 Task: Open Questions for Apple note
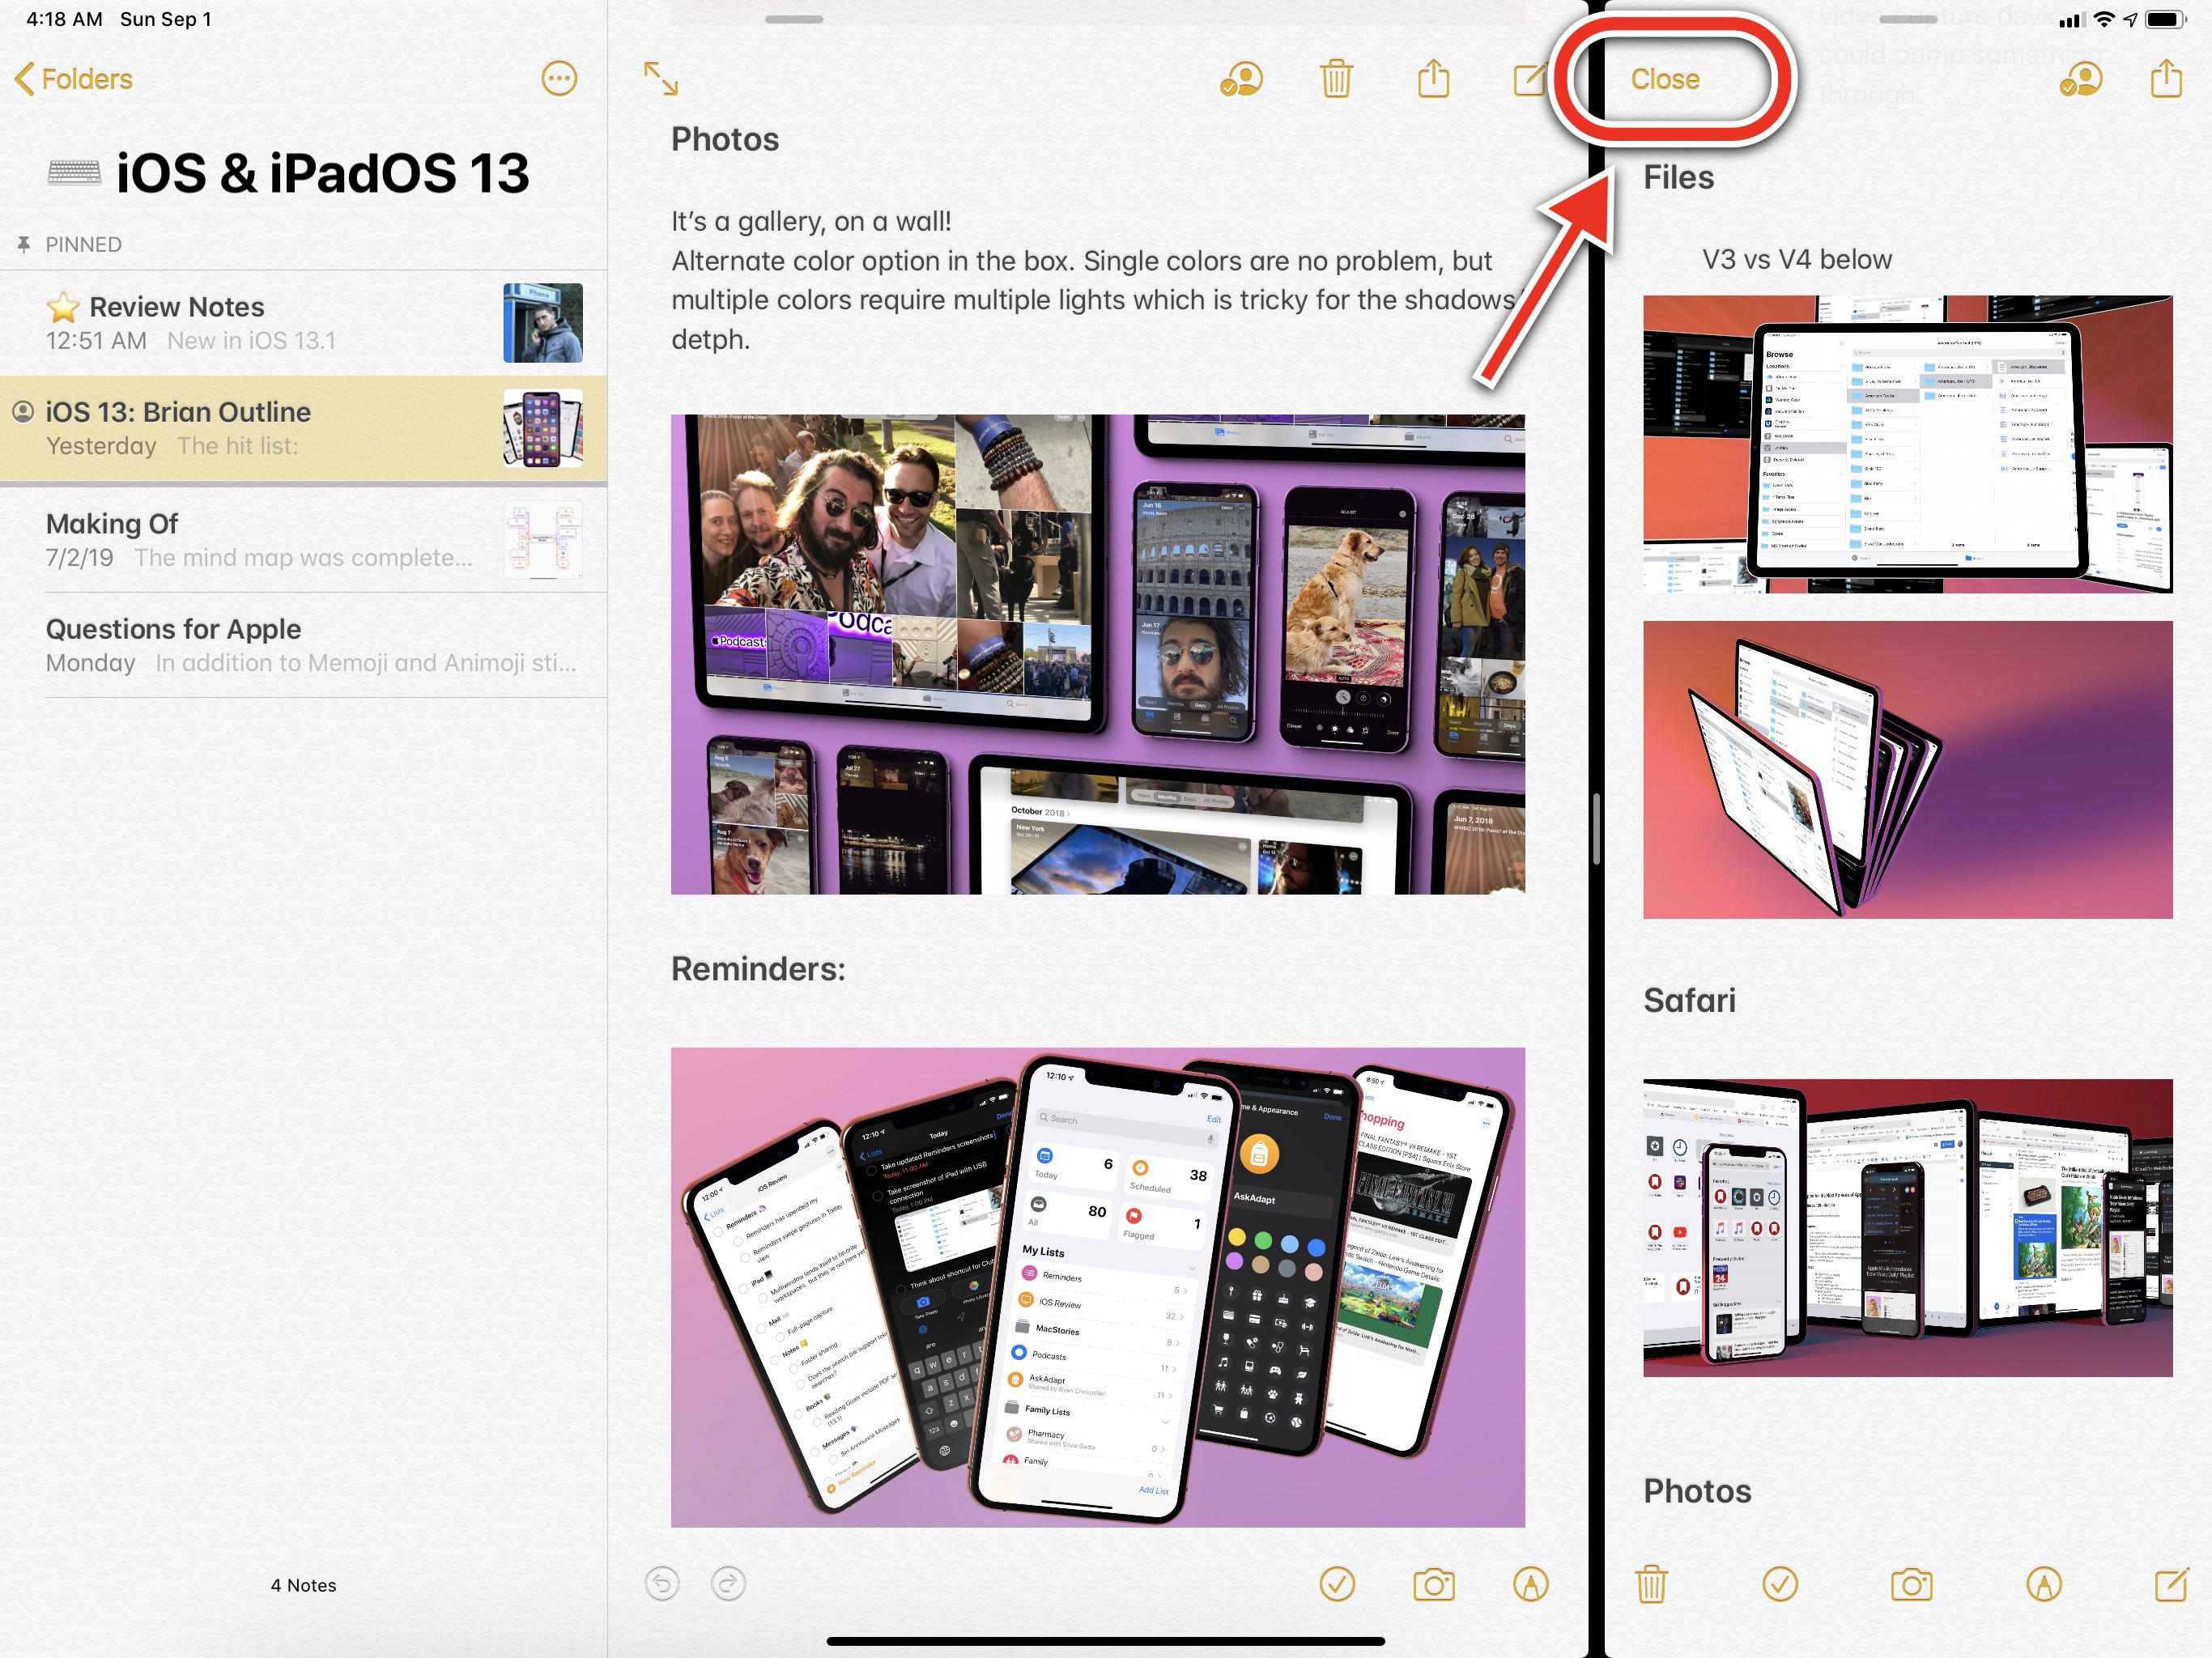point(304,645)
